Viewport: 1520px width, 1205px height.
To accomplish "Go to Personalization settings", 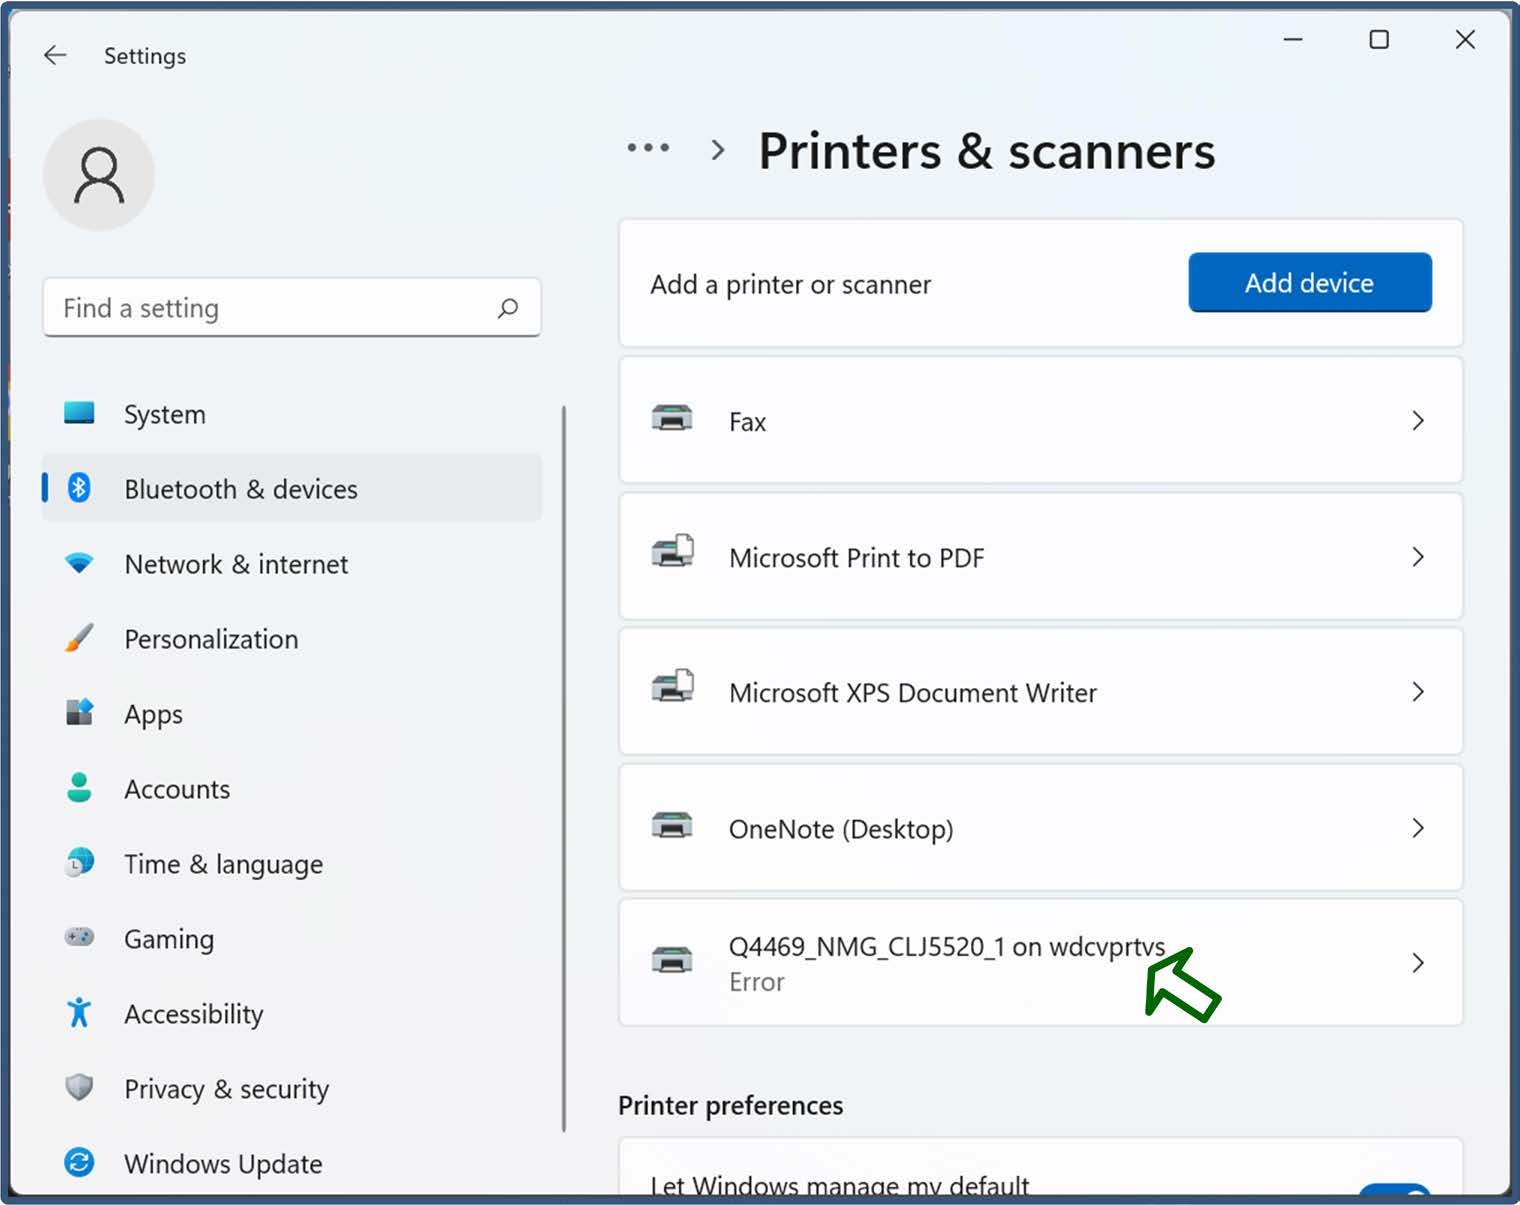I will [x=292, y=638].
